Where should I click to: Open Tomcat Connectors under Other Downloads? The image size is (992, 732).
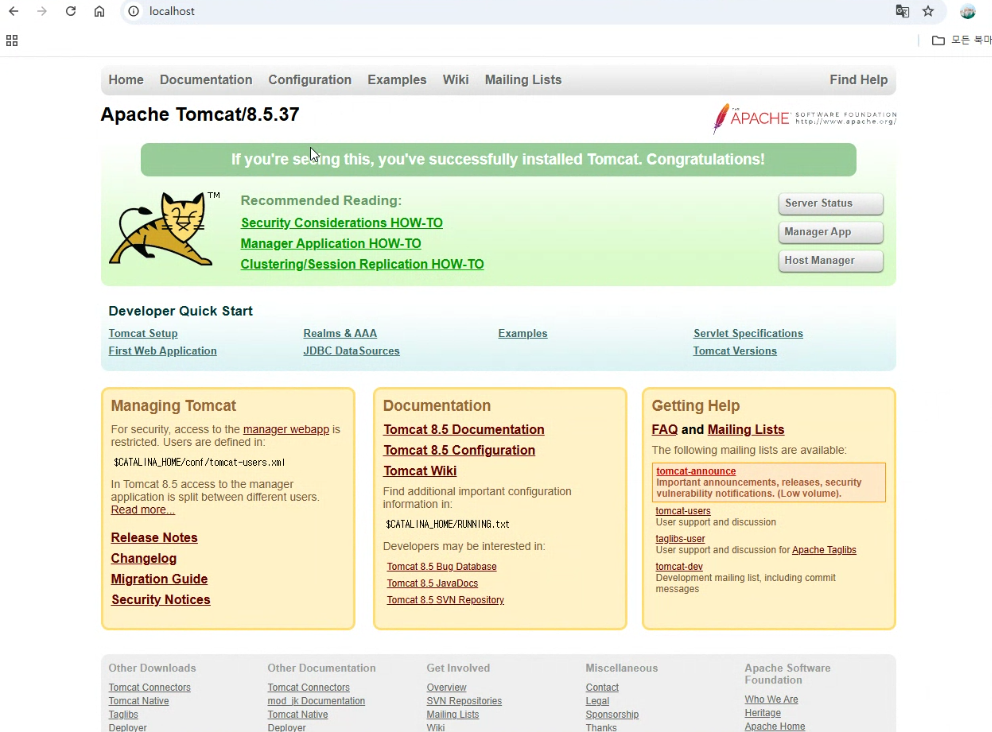[149, 688]
